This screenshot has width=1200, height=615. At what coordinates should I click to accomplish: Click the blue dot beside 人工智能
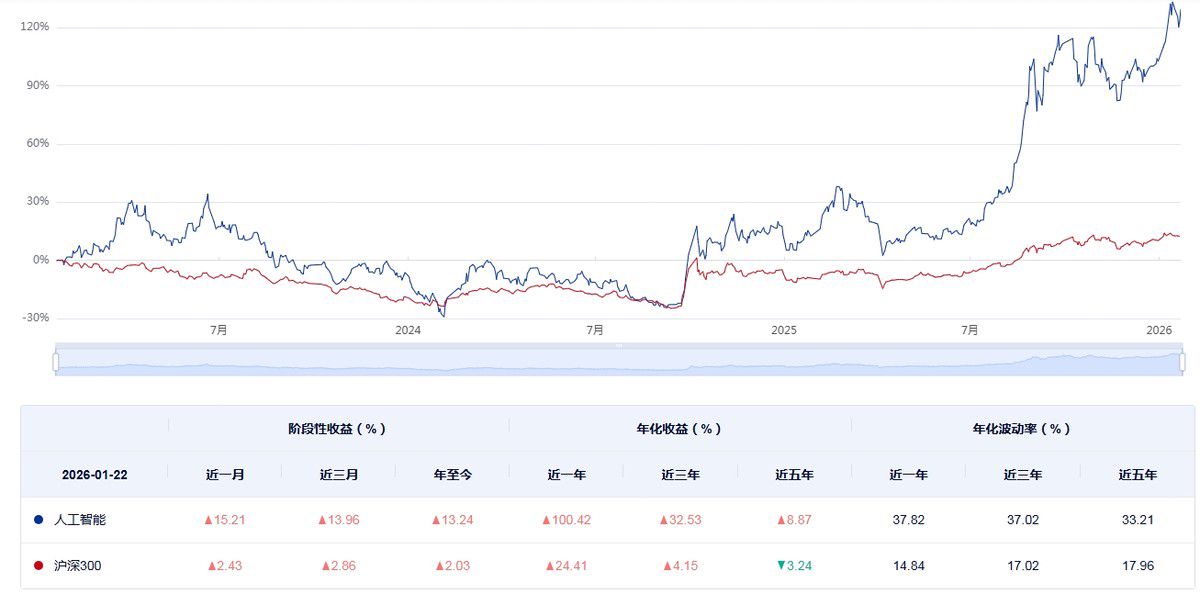(39, 520)
